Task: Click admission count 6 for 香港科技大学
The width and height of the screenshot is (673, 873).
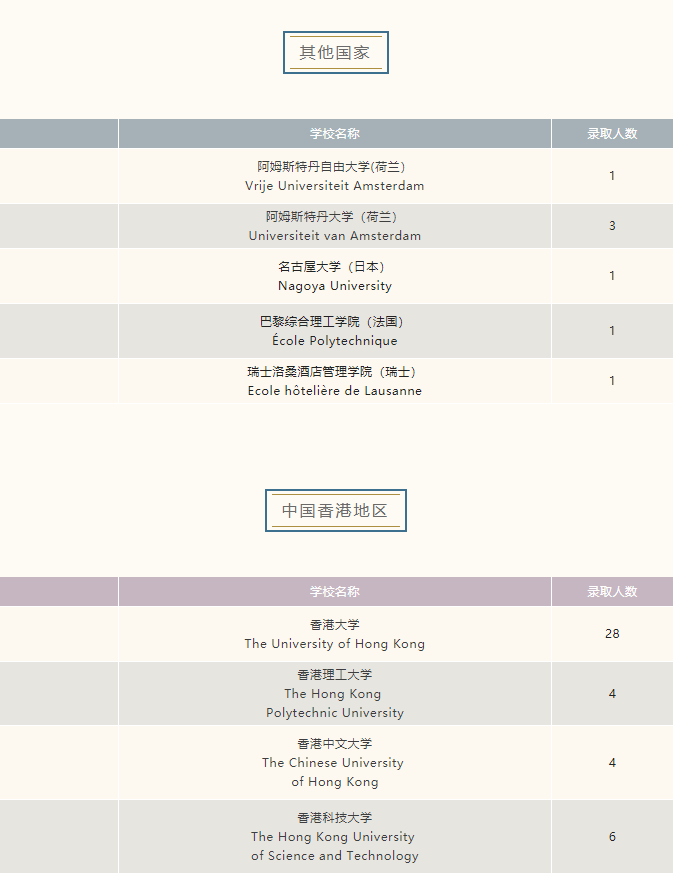Action: click(612, 837)
